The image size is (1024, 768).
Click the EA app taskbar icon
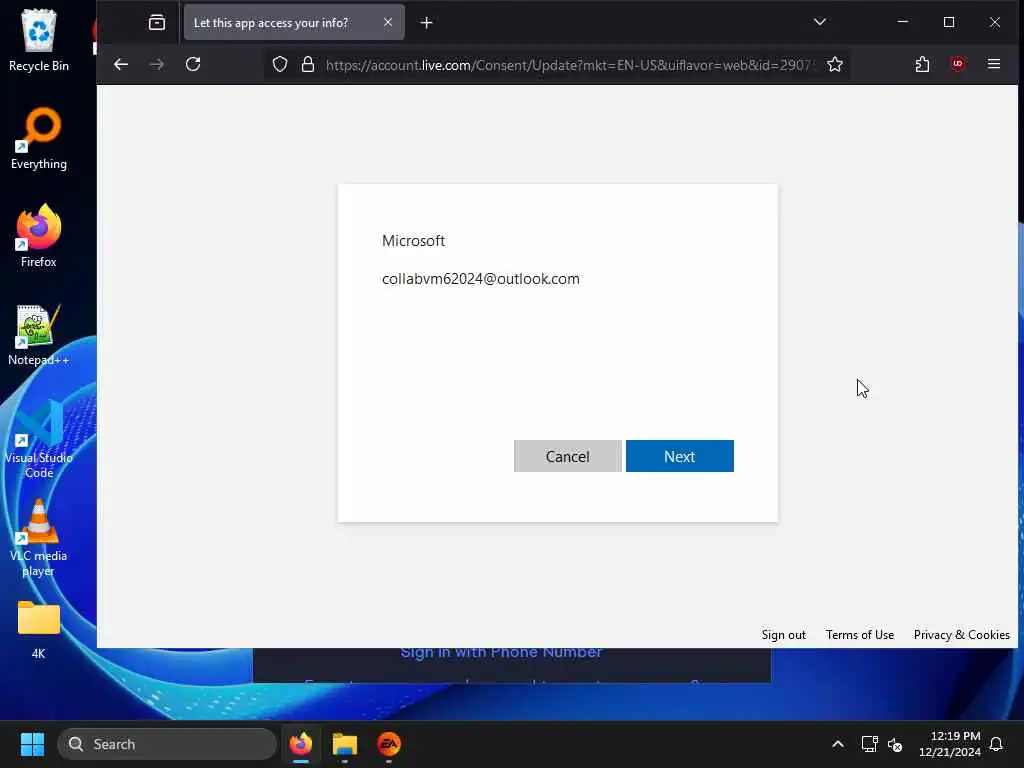coord(389,744)
